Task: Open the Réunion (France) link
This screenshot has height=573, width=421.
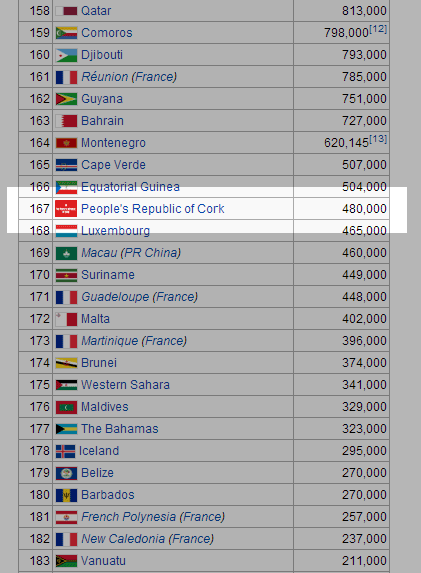Action: (x=129, y=77)
